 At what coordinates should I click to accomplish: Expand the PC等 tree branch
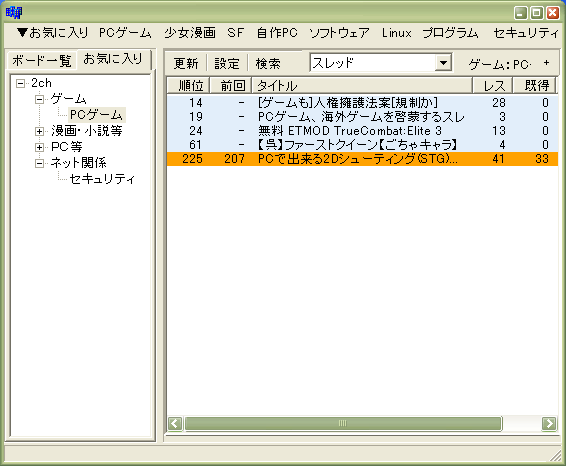(39, 147)
